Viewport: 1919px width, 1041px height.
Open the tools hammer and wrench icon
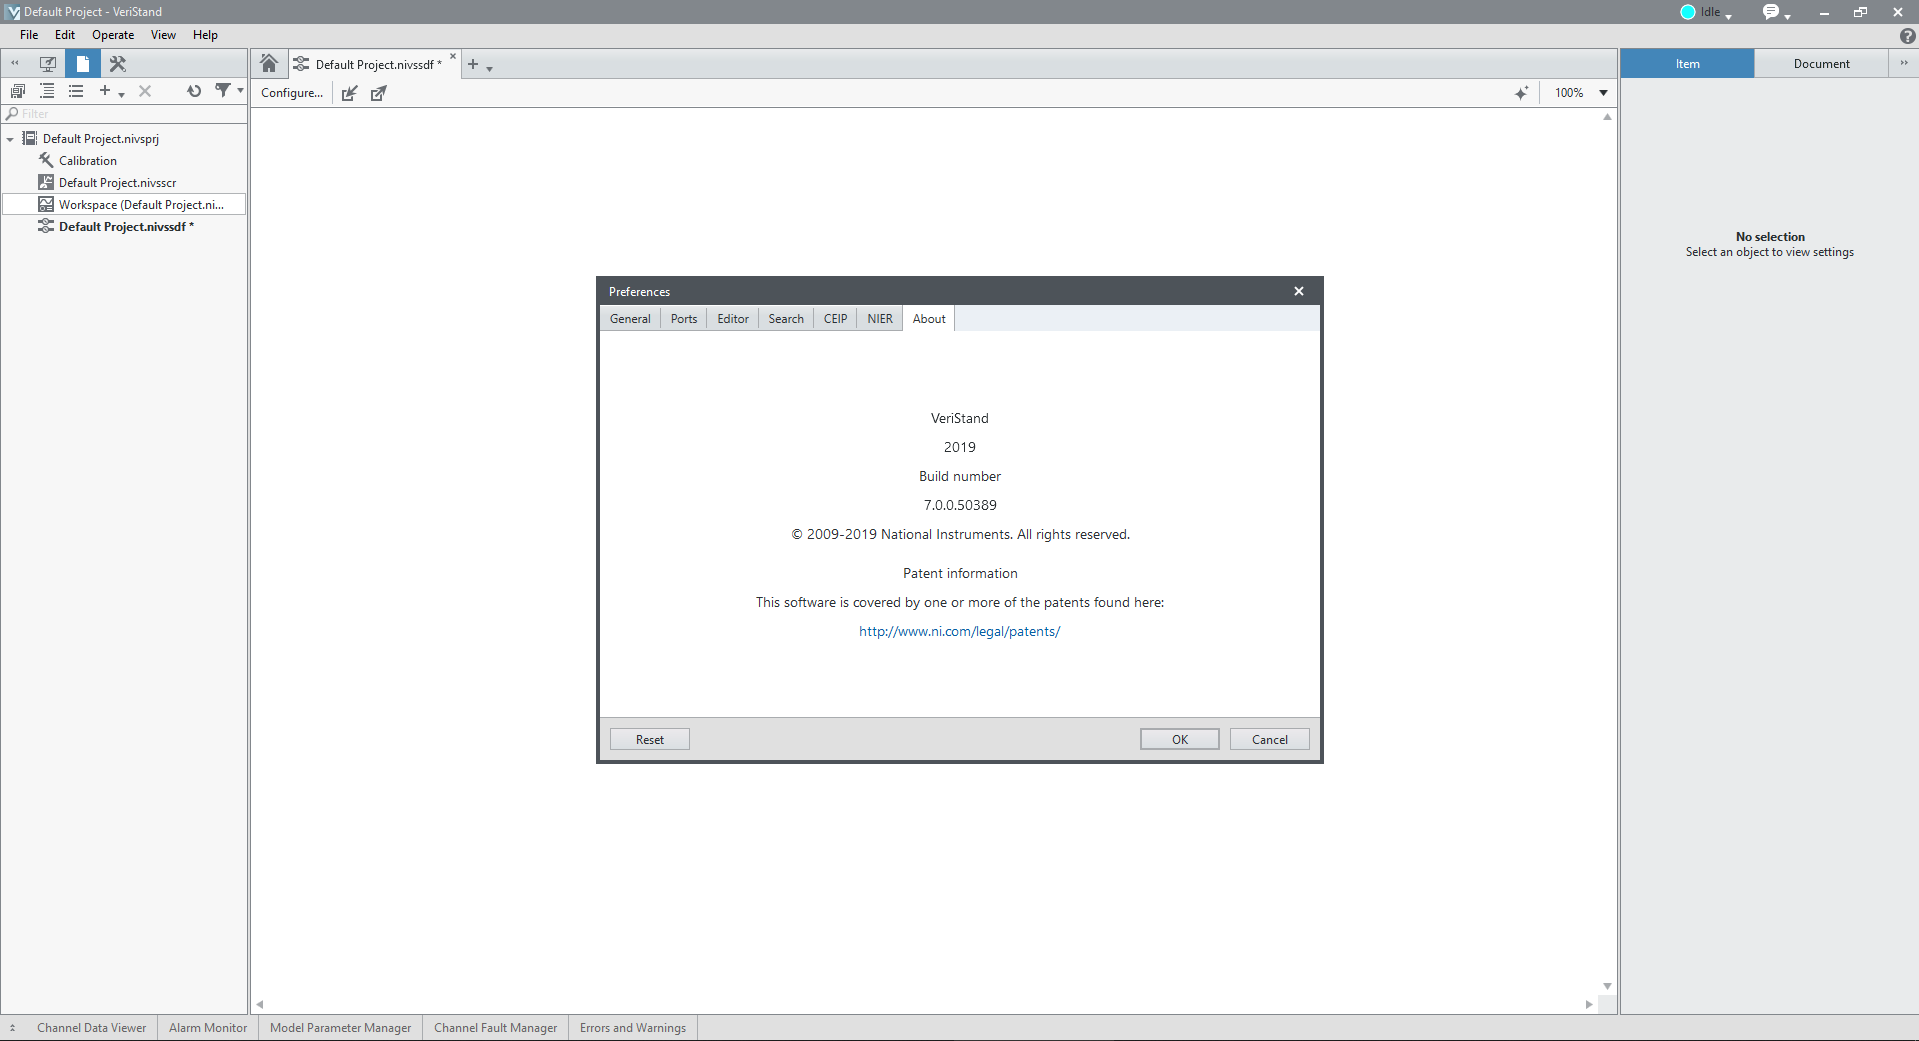pos(118,63)
